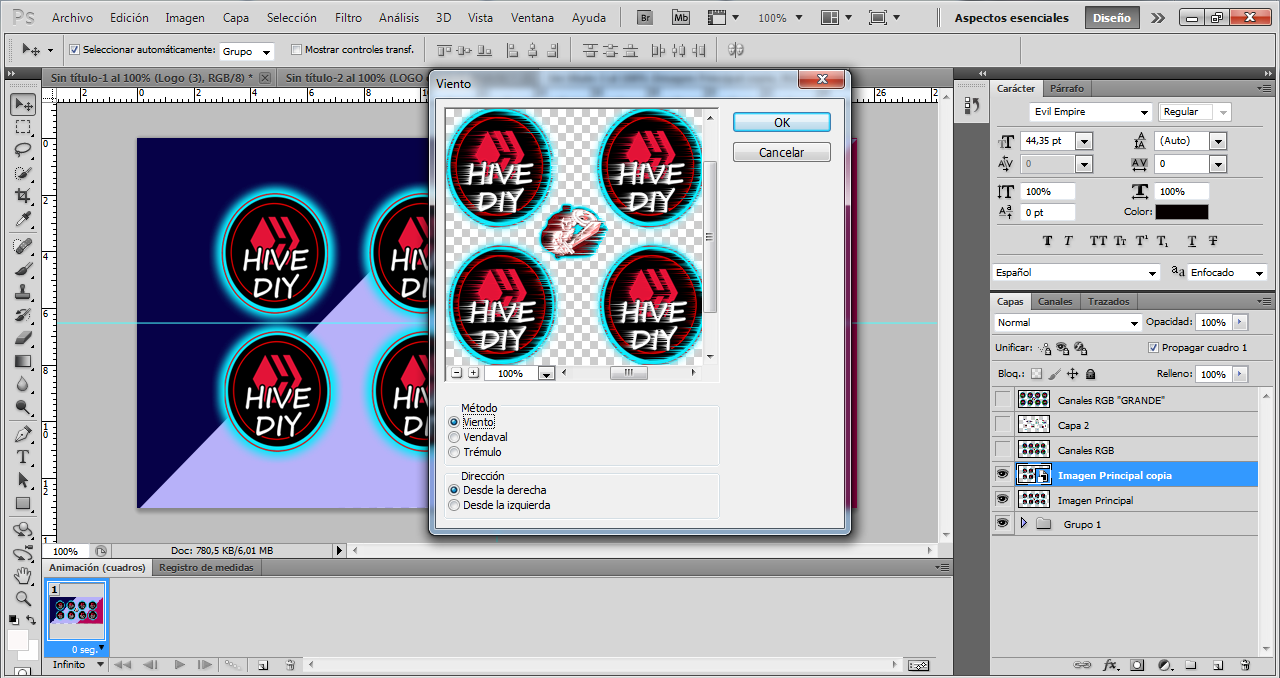Select the Pen tool
Image resolution: width=1280 pixels, height=678 pixels.
point(23,434)
